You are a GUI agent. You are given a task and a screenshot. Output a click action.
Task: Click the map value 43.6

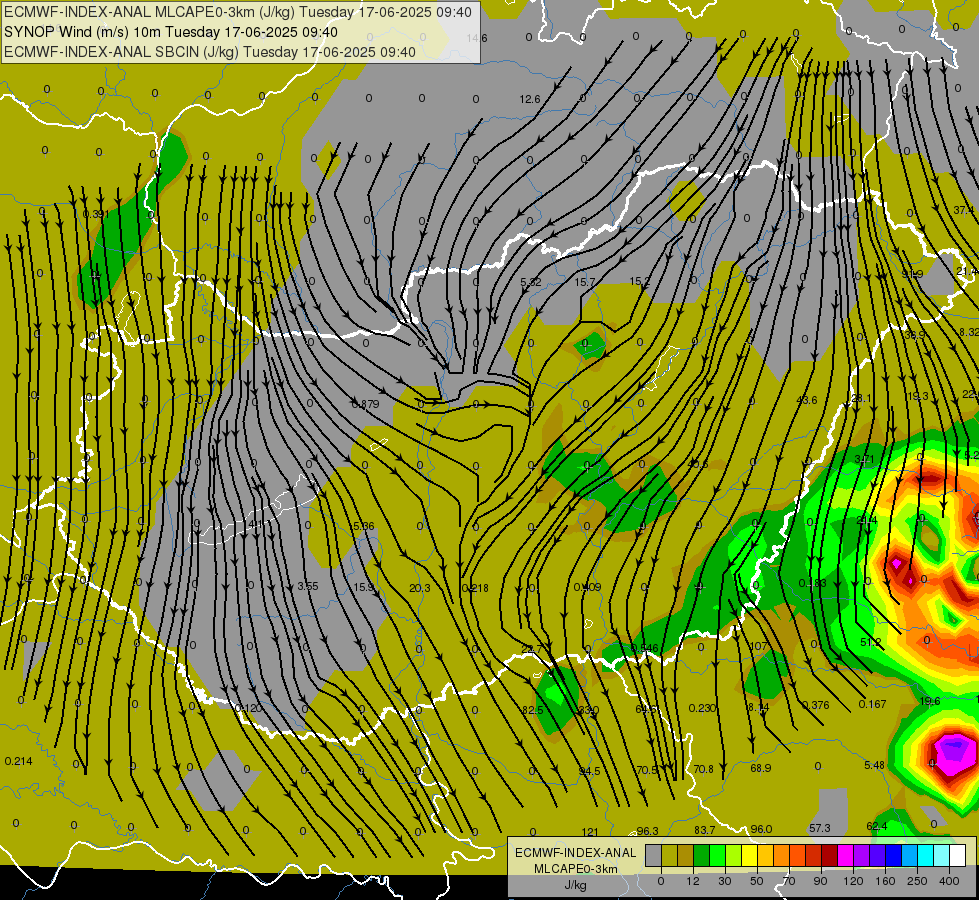[x=807, y=400]
